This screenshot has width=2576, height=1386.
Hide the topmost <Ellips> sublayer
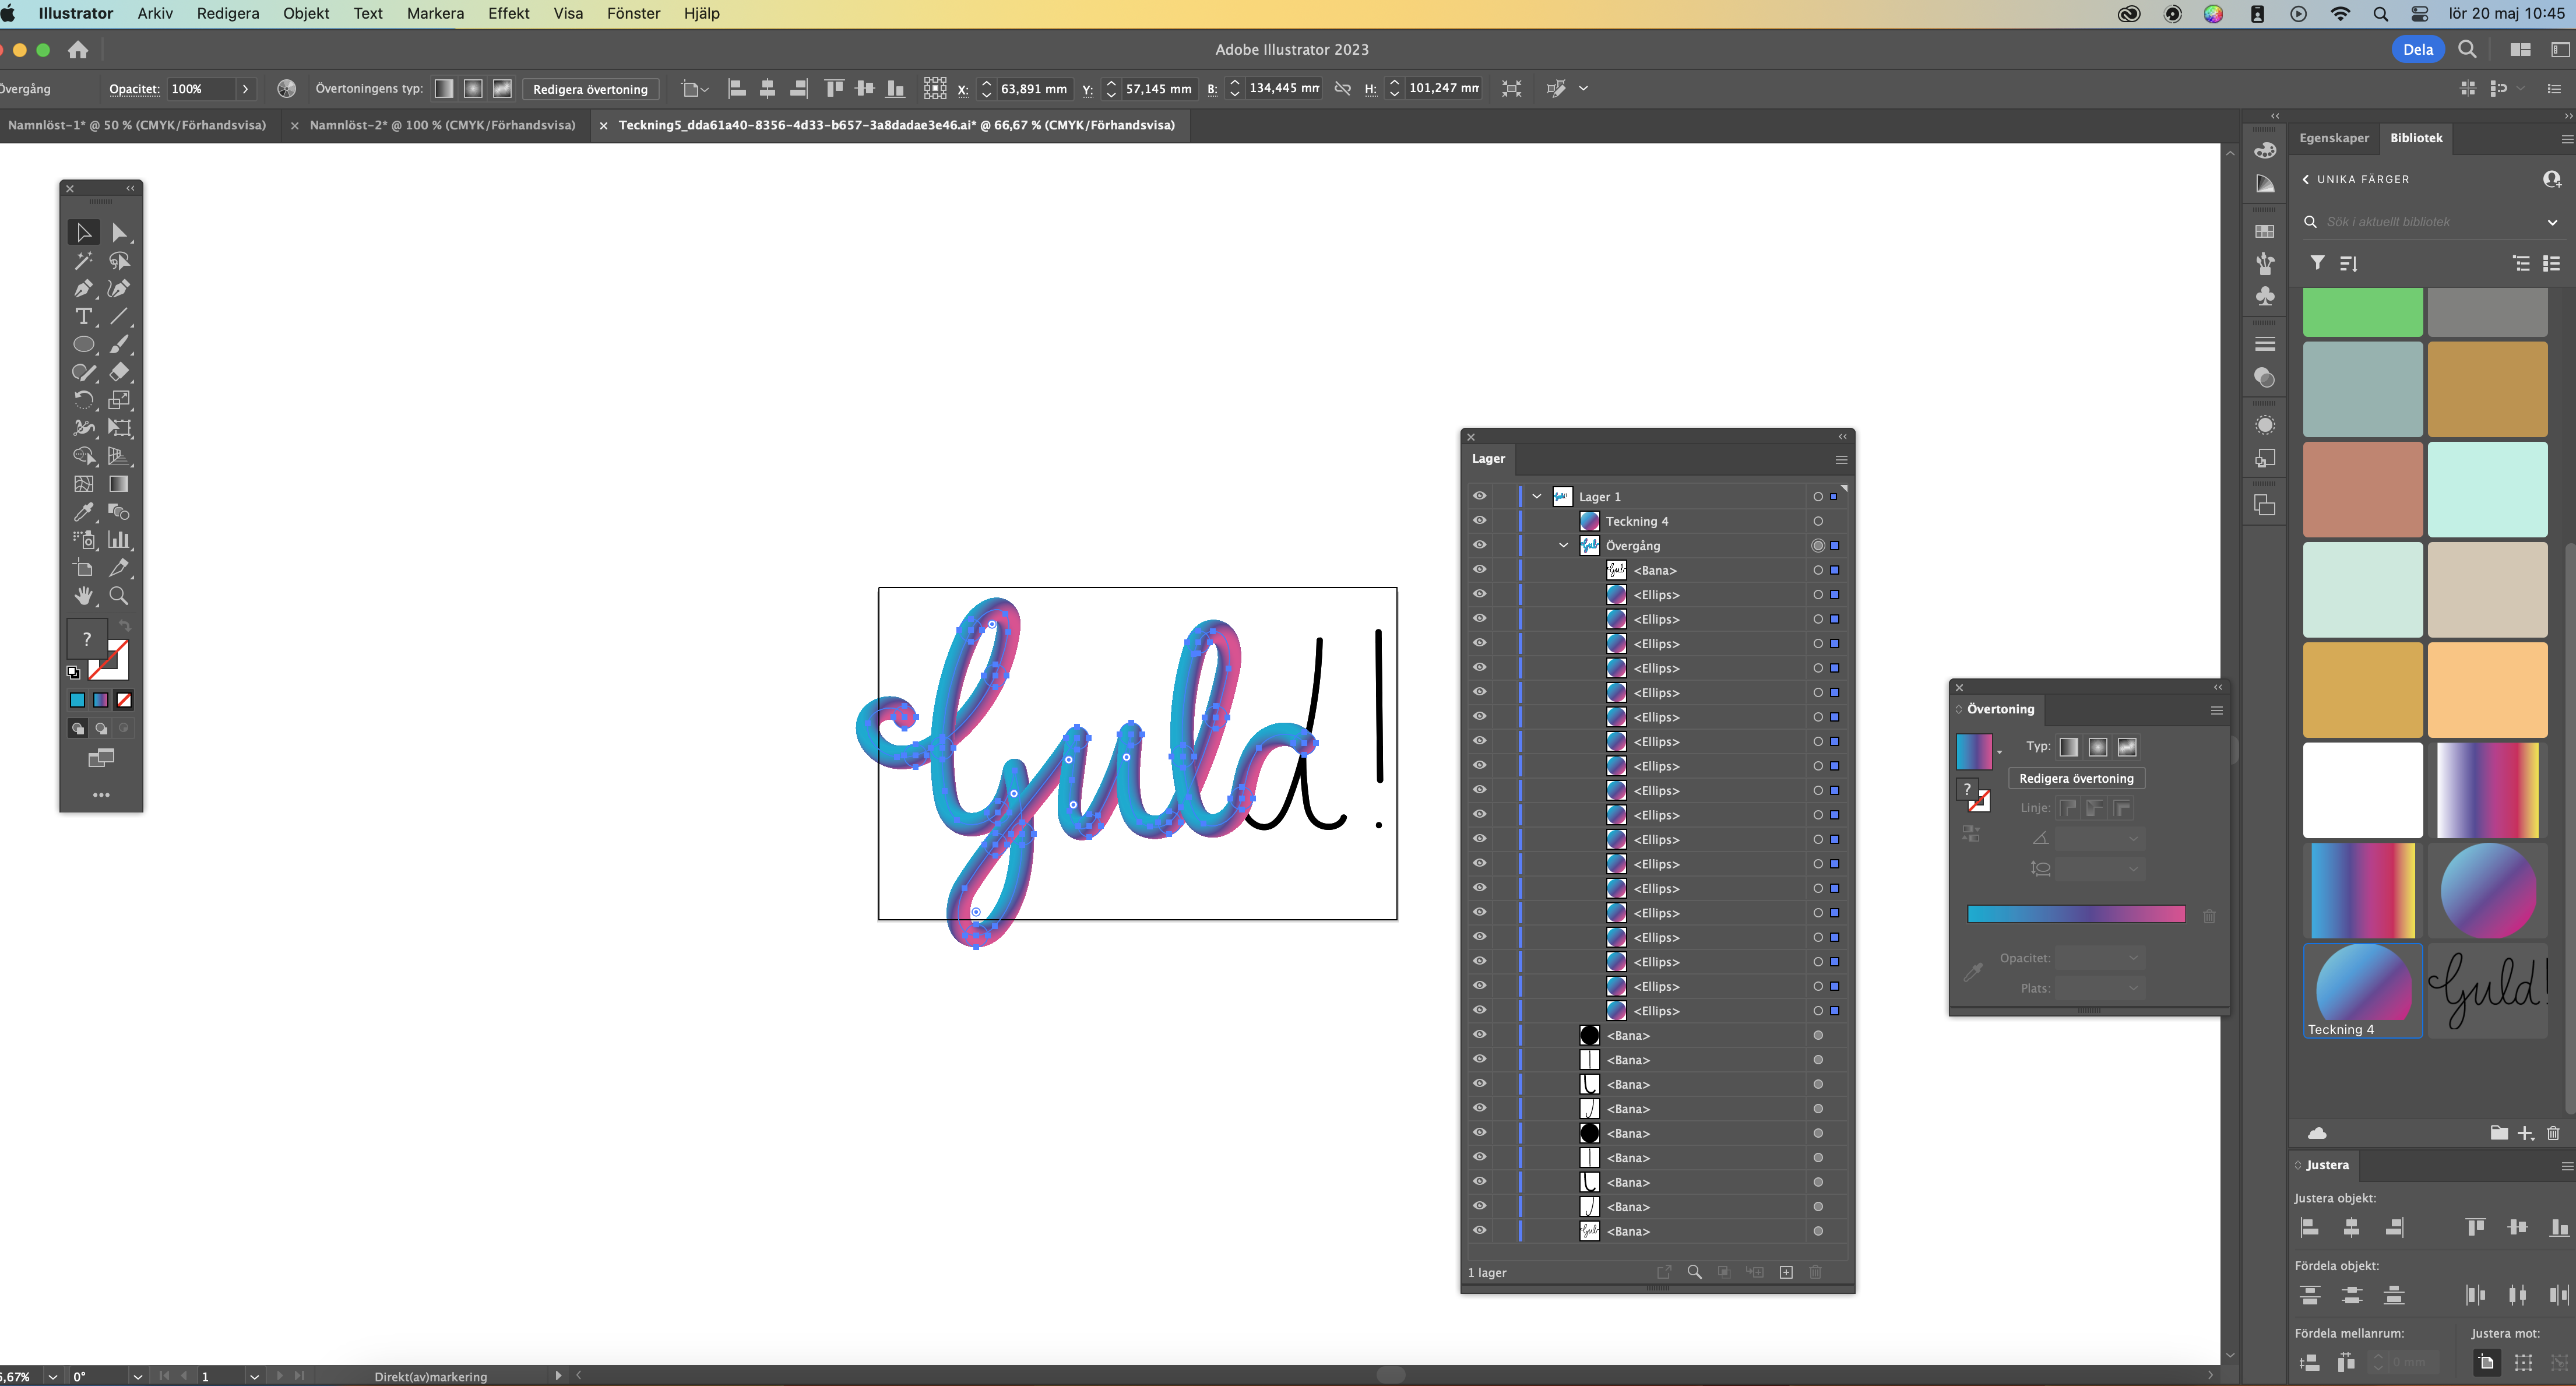pos(1479,593)
